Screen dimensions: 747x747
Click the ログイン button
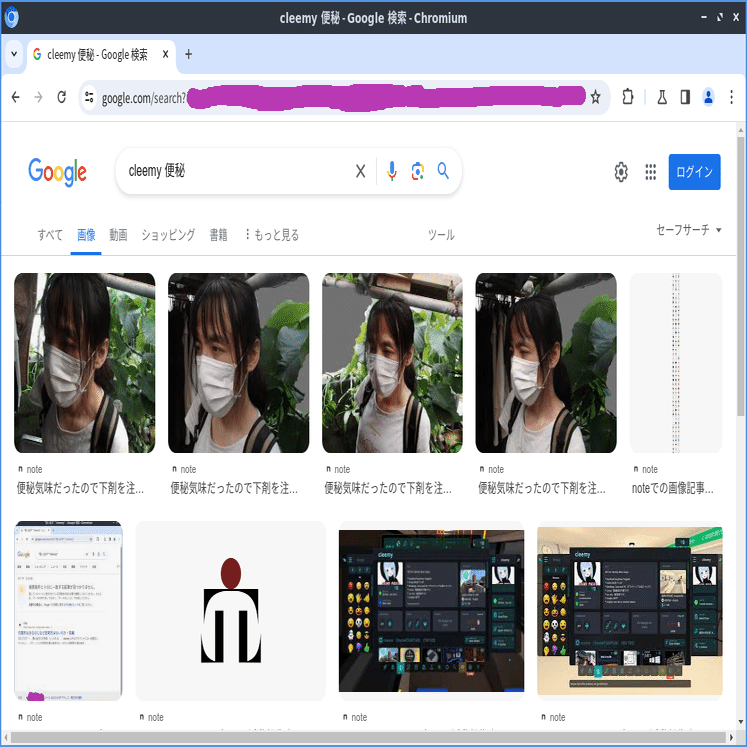695,172
